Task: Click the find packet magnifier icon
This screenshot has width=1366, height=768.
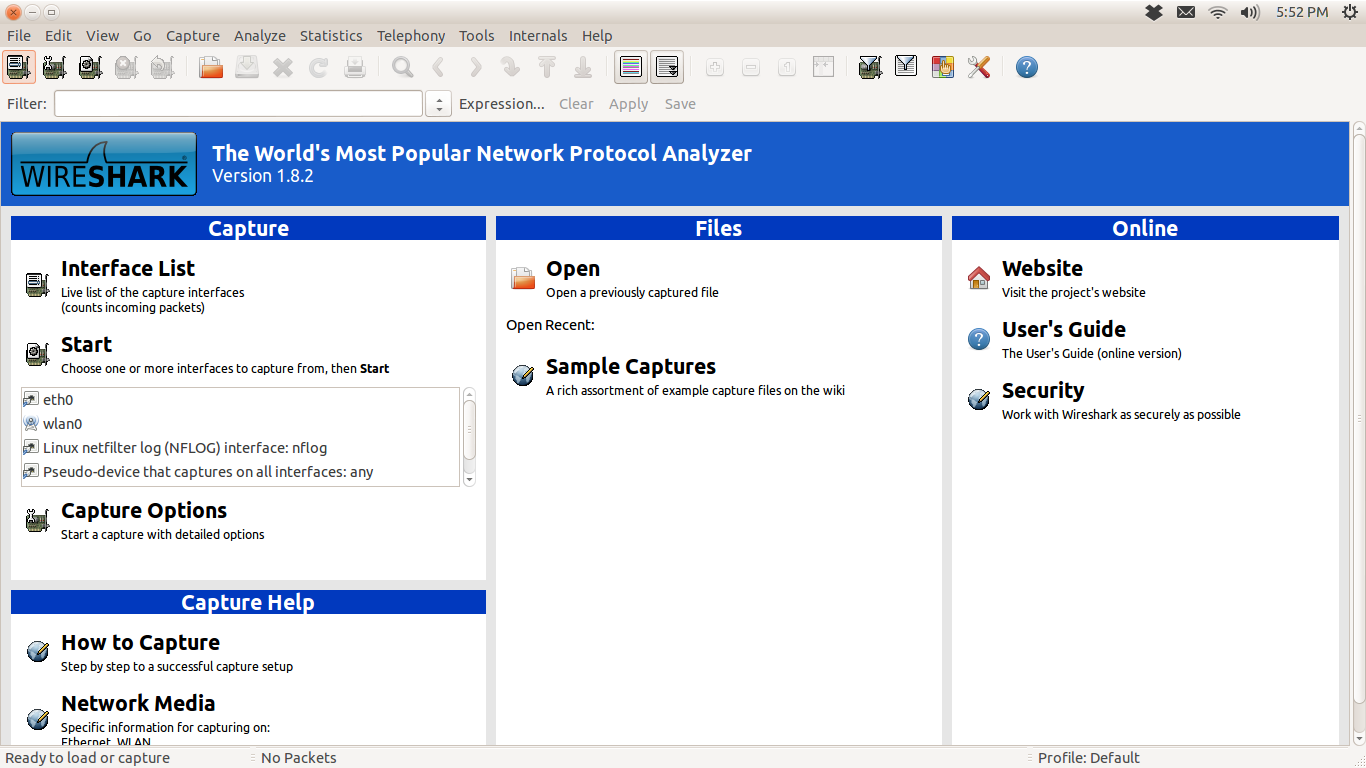Action: click(x=403, y=67)
